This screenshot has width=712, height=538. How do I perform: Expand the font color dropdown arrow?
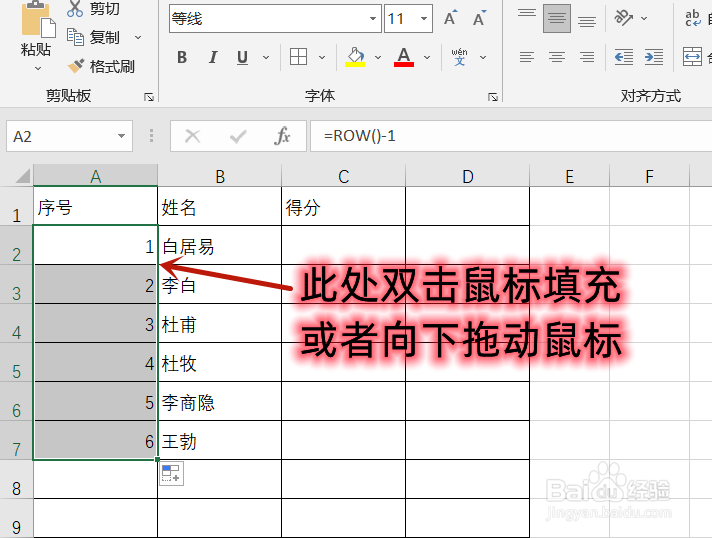[427, 57]
